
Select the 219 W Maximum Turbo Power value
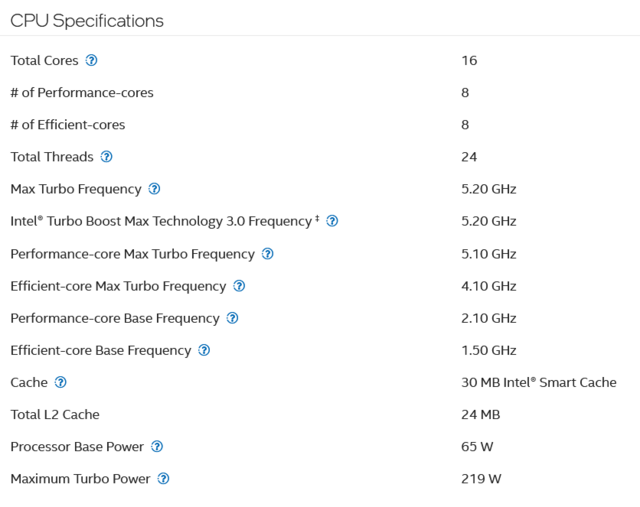481,479
